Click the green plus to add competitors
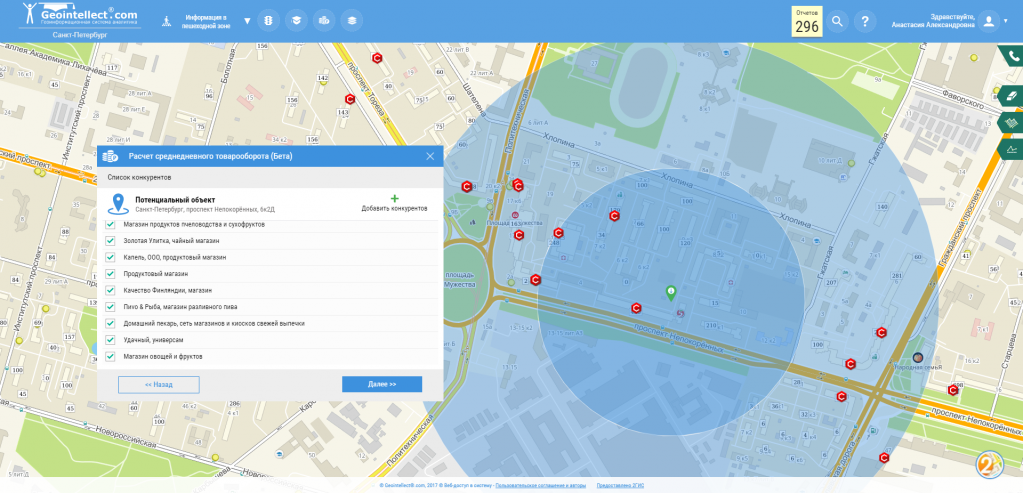The width and height of the screenshot is (1023, 493). [394, 199]
